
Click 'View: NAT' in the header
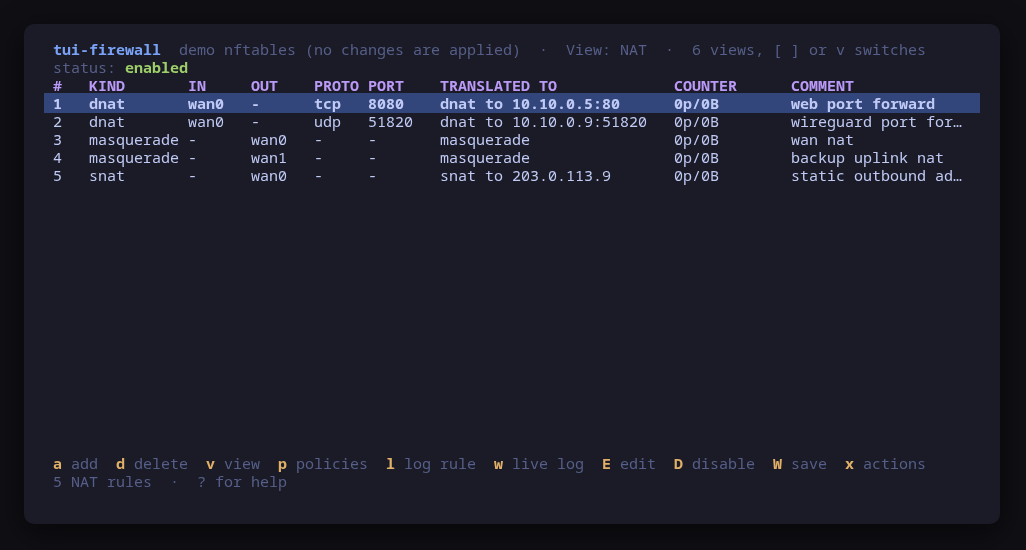click(x=606, y=50)
